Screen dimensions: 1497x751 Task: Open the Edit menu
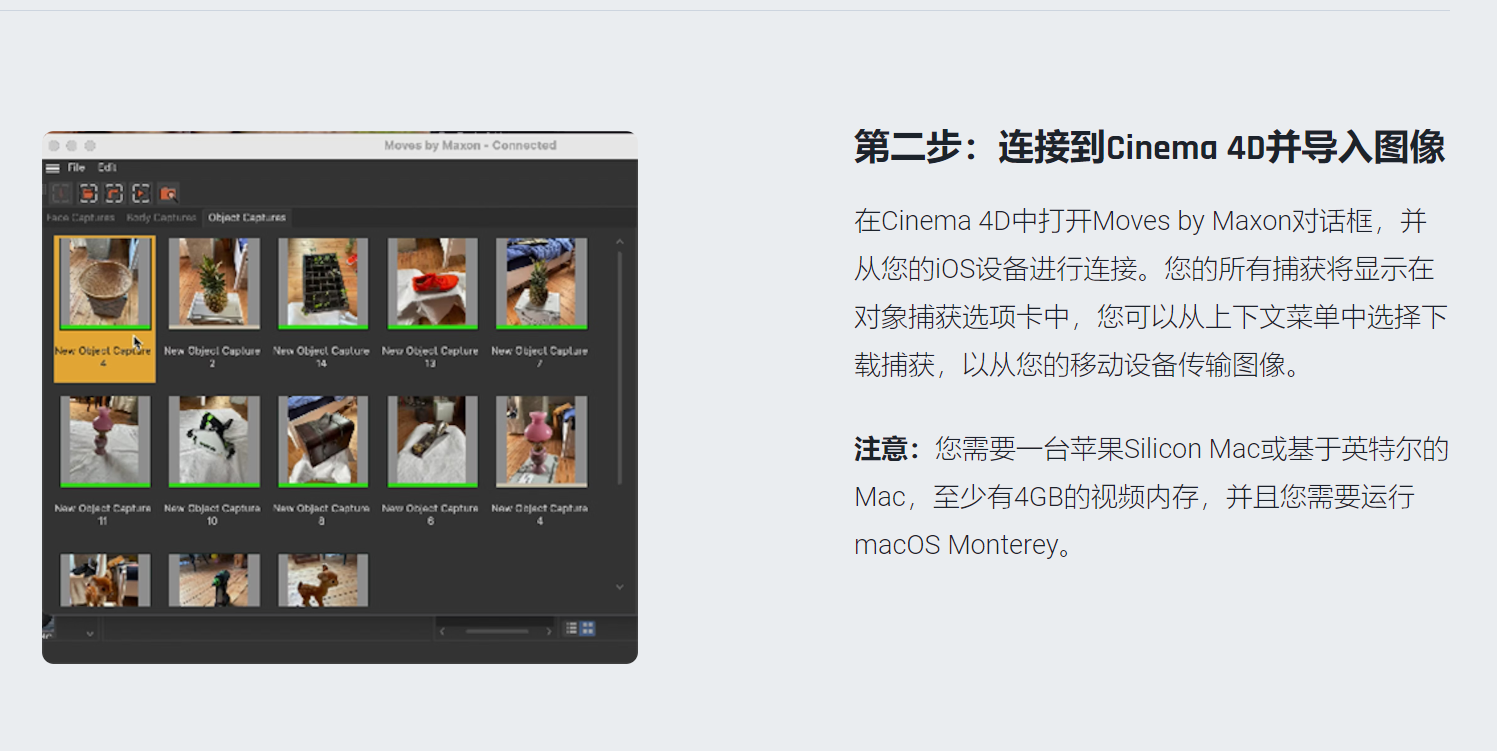(x=107, y=168)
